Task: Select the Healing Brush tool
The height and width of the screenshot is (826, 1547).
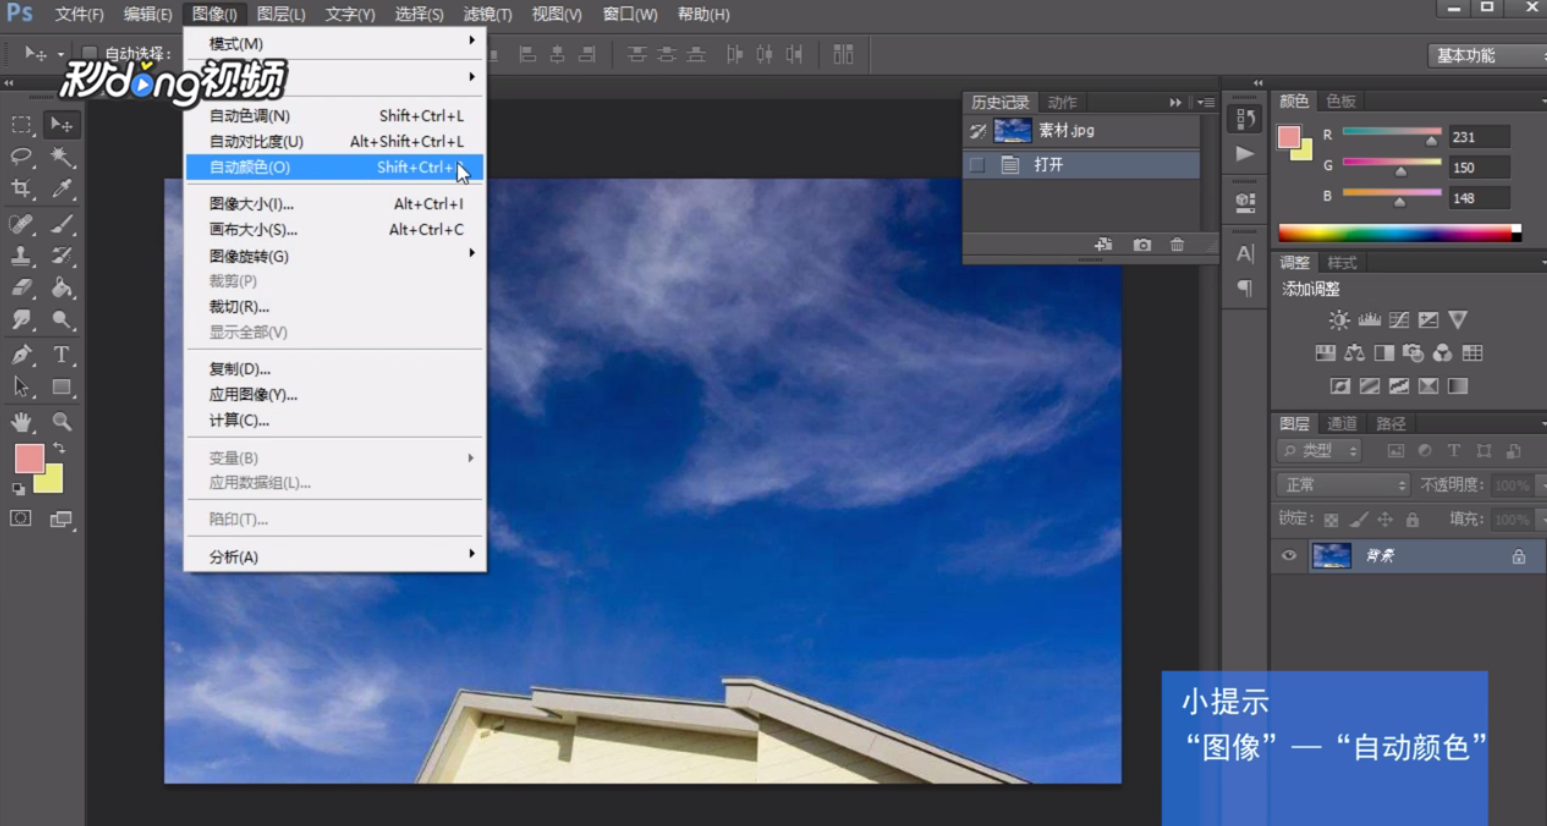Action: pyautogui.click(x=21, y=224)
